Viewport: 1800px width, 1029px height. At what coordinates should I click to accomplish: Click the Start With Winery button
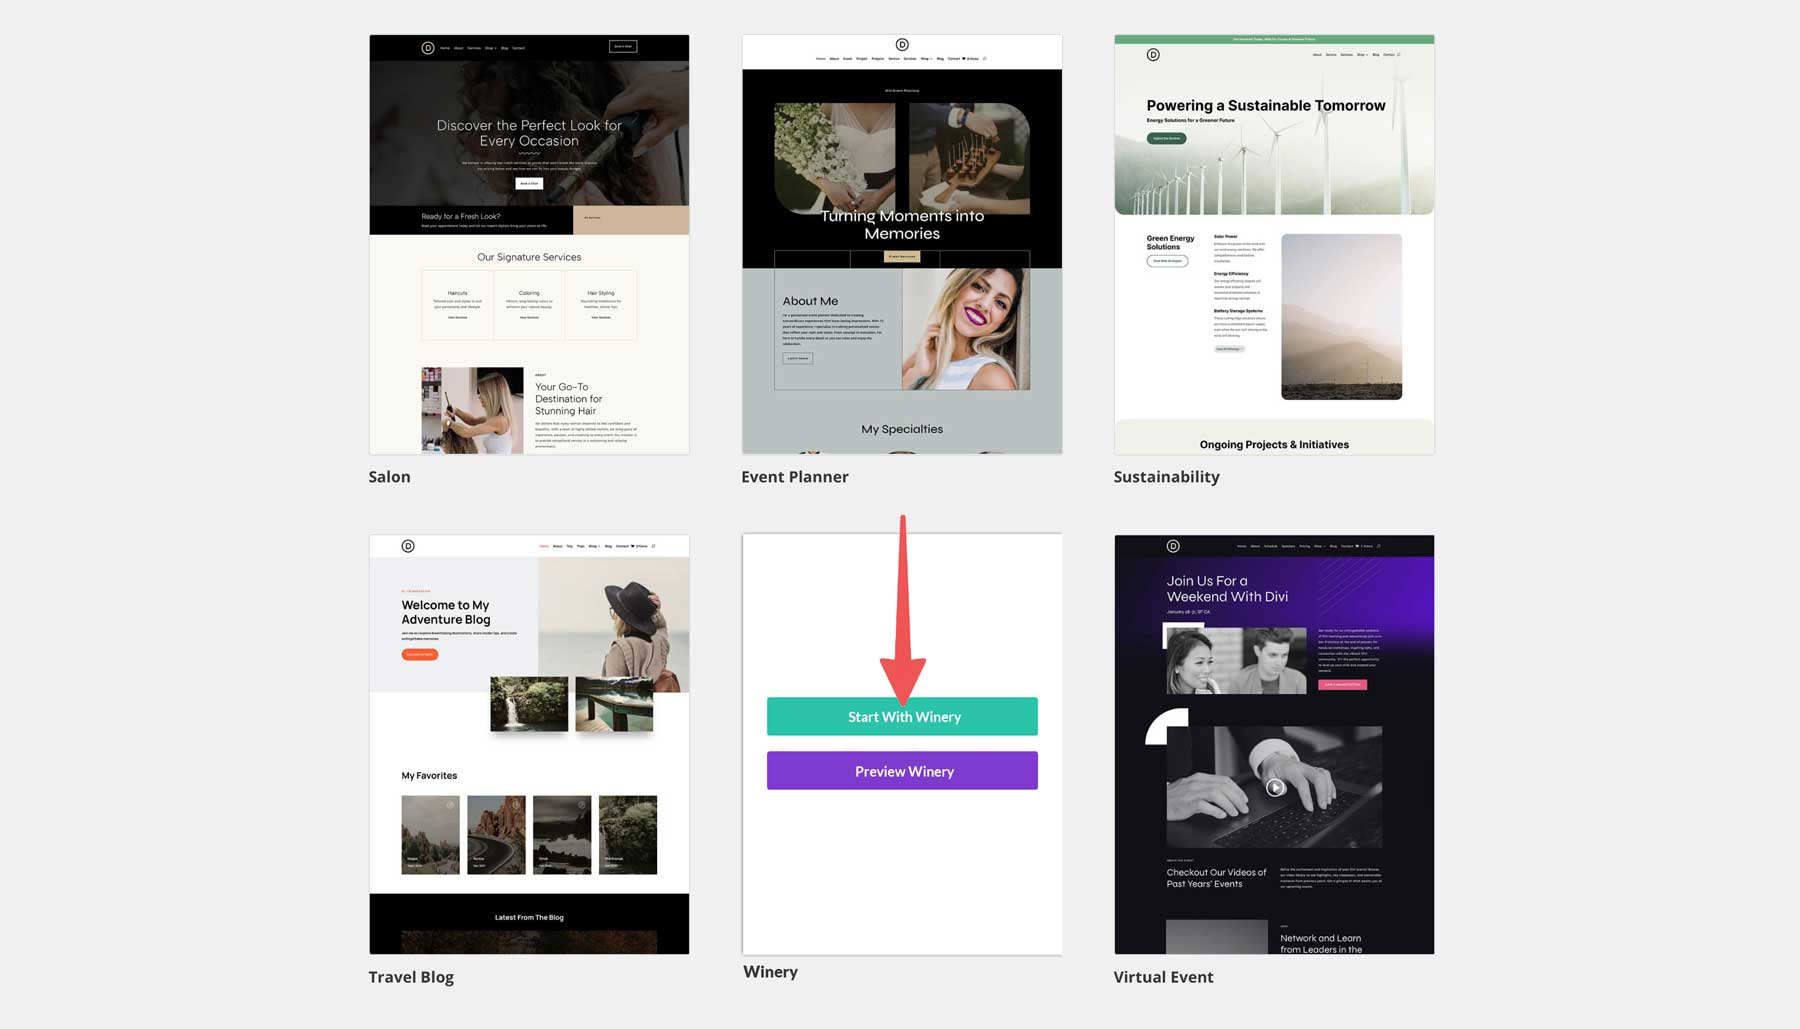[x=902, y=716]
